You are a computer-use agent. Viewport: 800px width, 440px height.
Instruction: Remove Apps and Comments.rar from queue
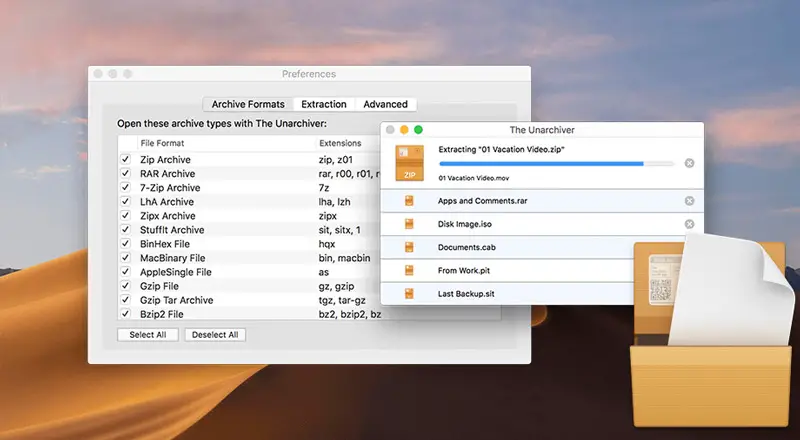pyautogui.click(x=689, y=201)
